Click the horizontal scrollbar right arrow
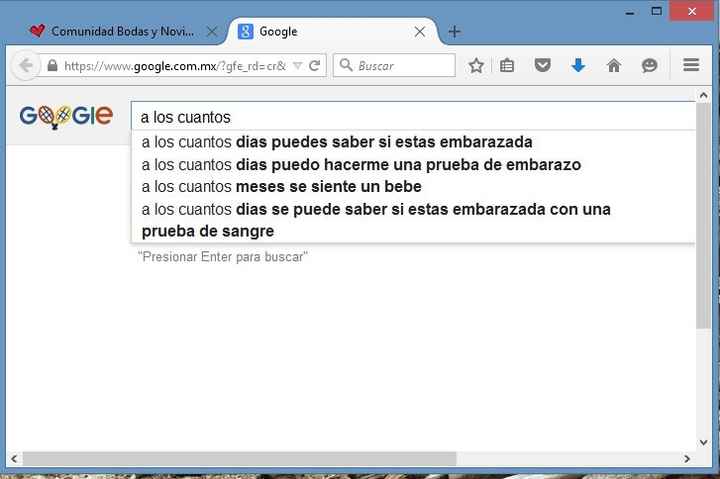 click(687, 459)
